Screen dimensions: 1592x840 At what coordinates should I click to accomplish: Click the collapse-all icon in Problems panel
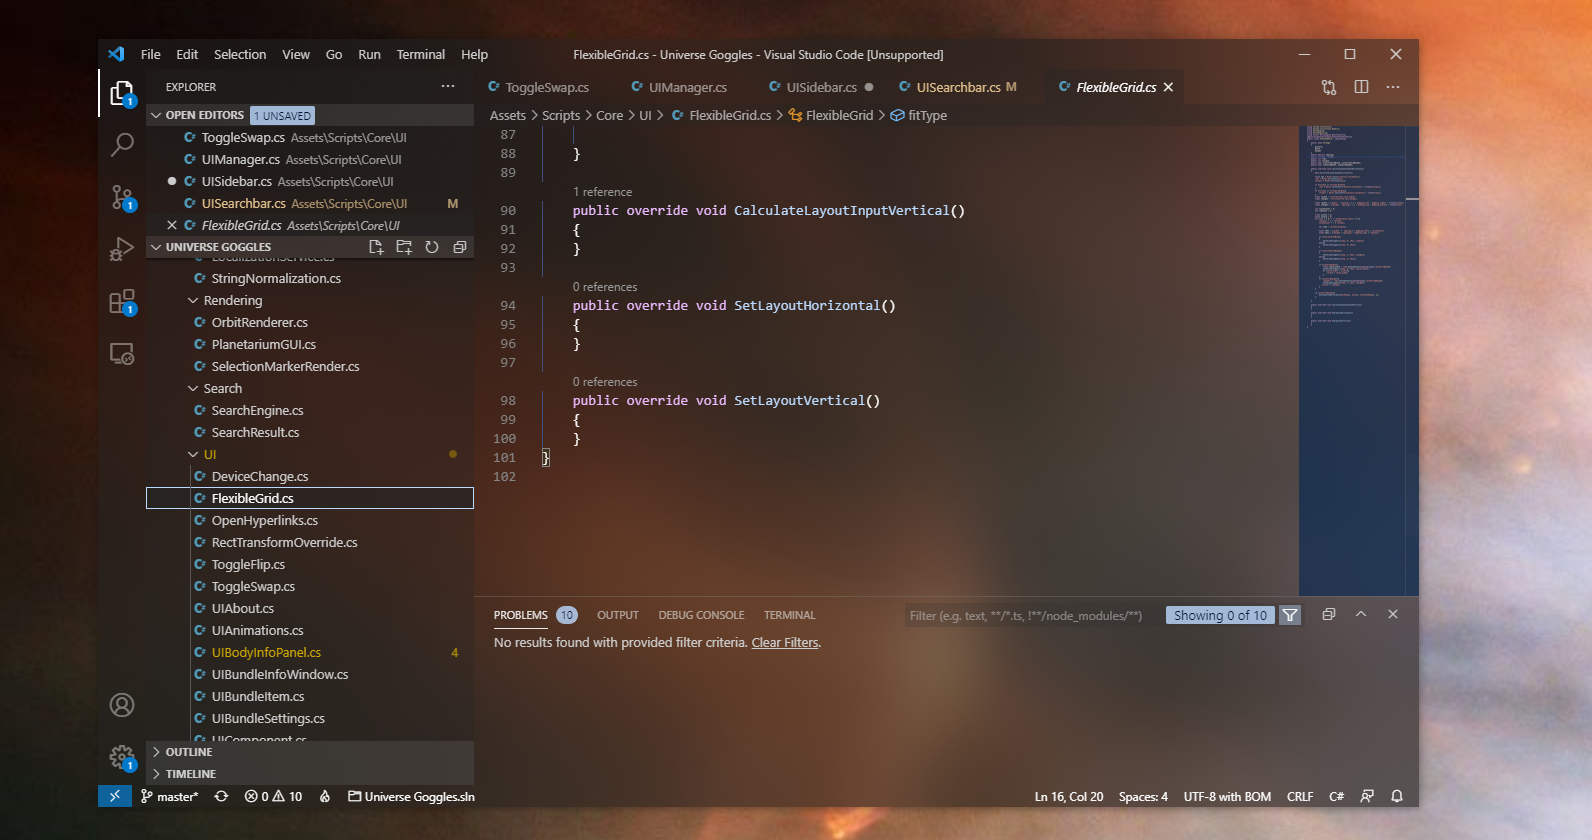1329,615
